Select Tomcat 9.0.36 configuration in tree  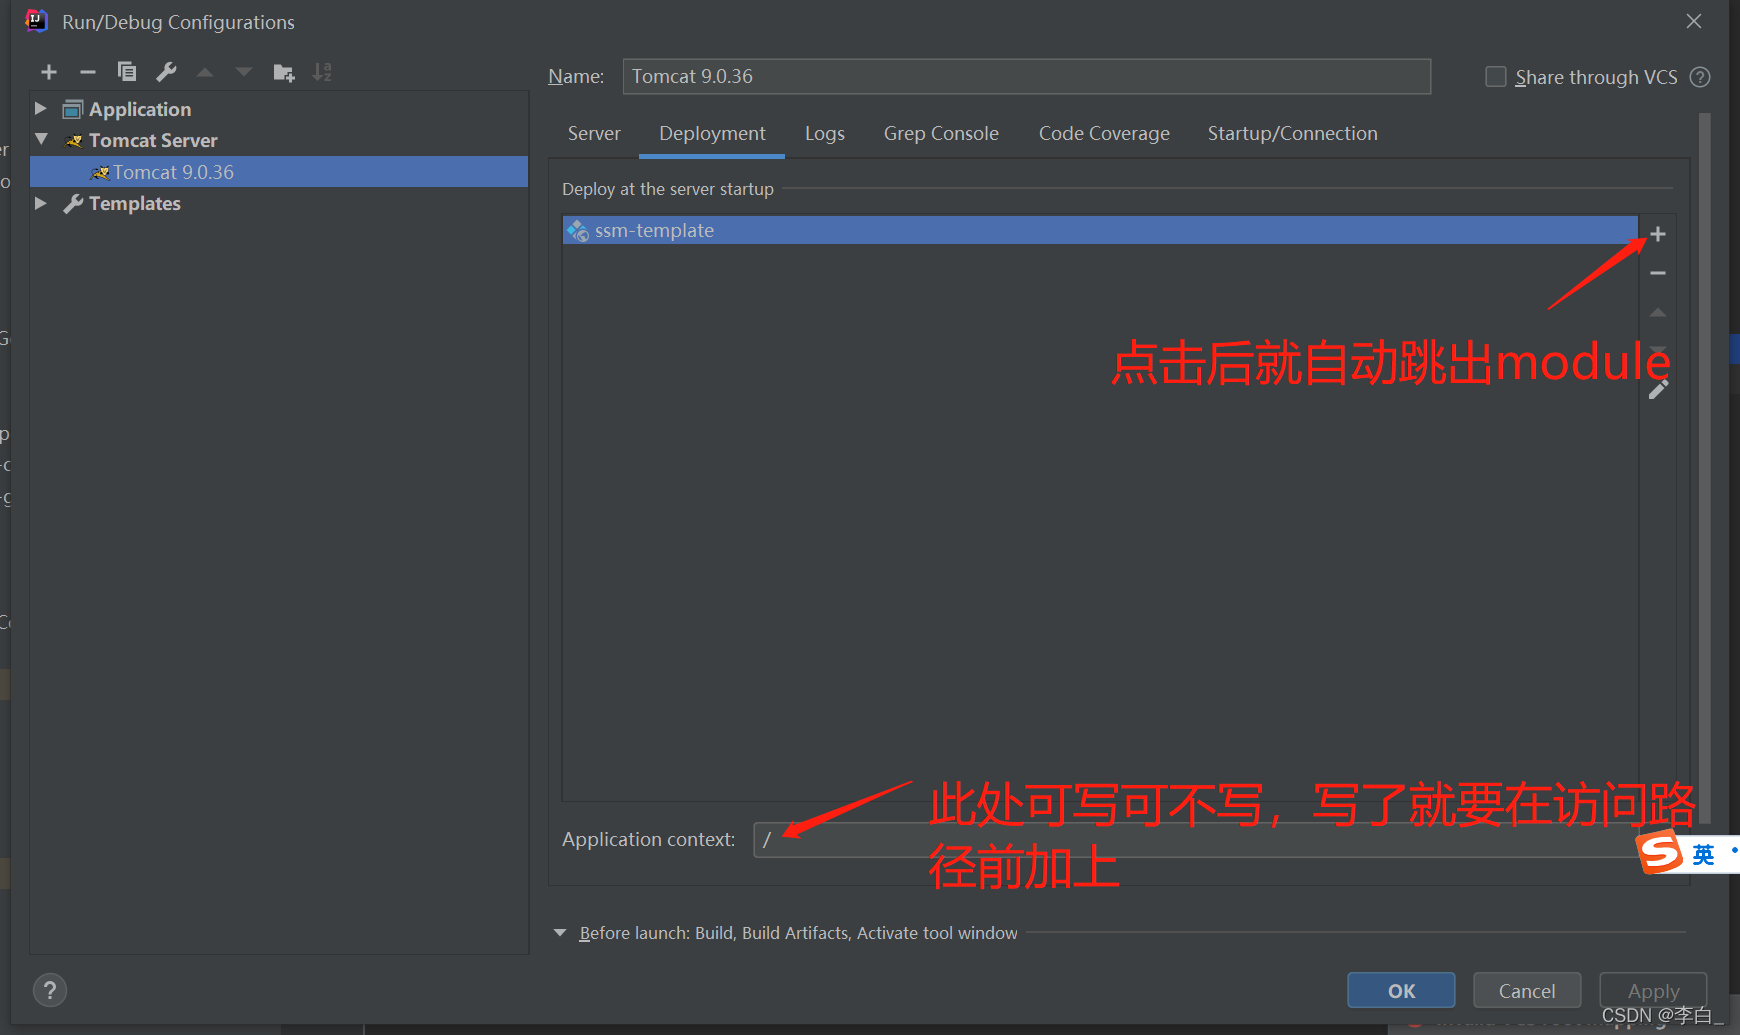point(279,171)
